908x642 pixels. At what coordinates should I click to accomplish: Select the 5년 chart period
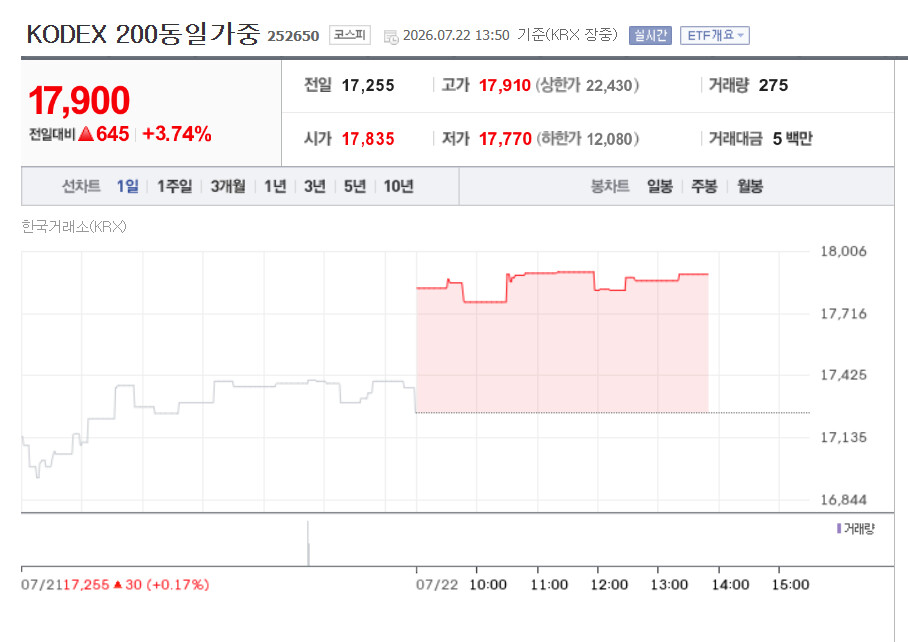[355, 186]
